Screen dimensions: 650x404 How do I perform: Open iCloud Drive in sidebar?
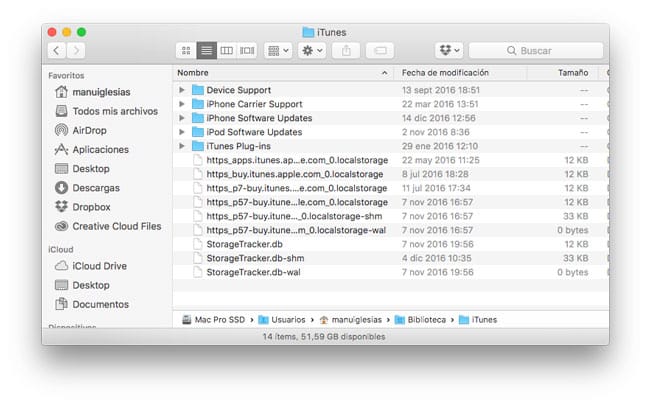91,266
